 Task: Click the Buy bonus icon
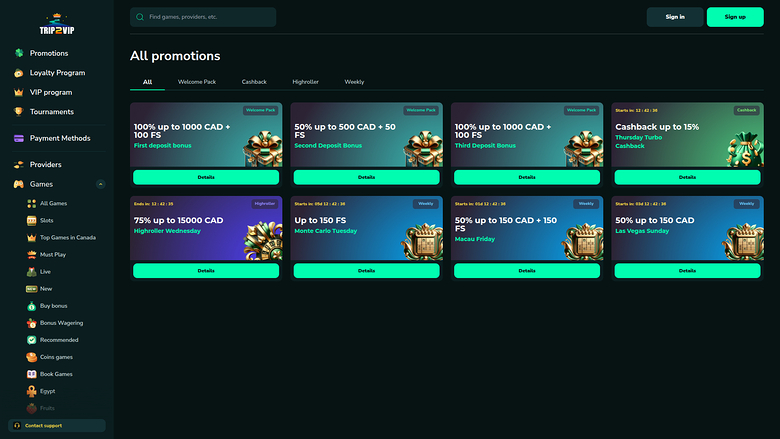[x=31, y=306]
